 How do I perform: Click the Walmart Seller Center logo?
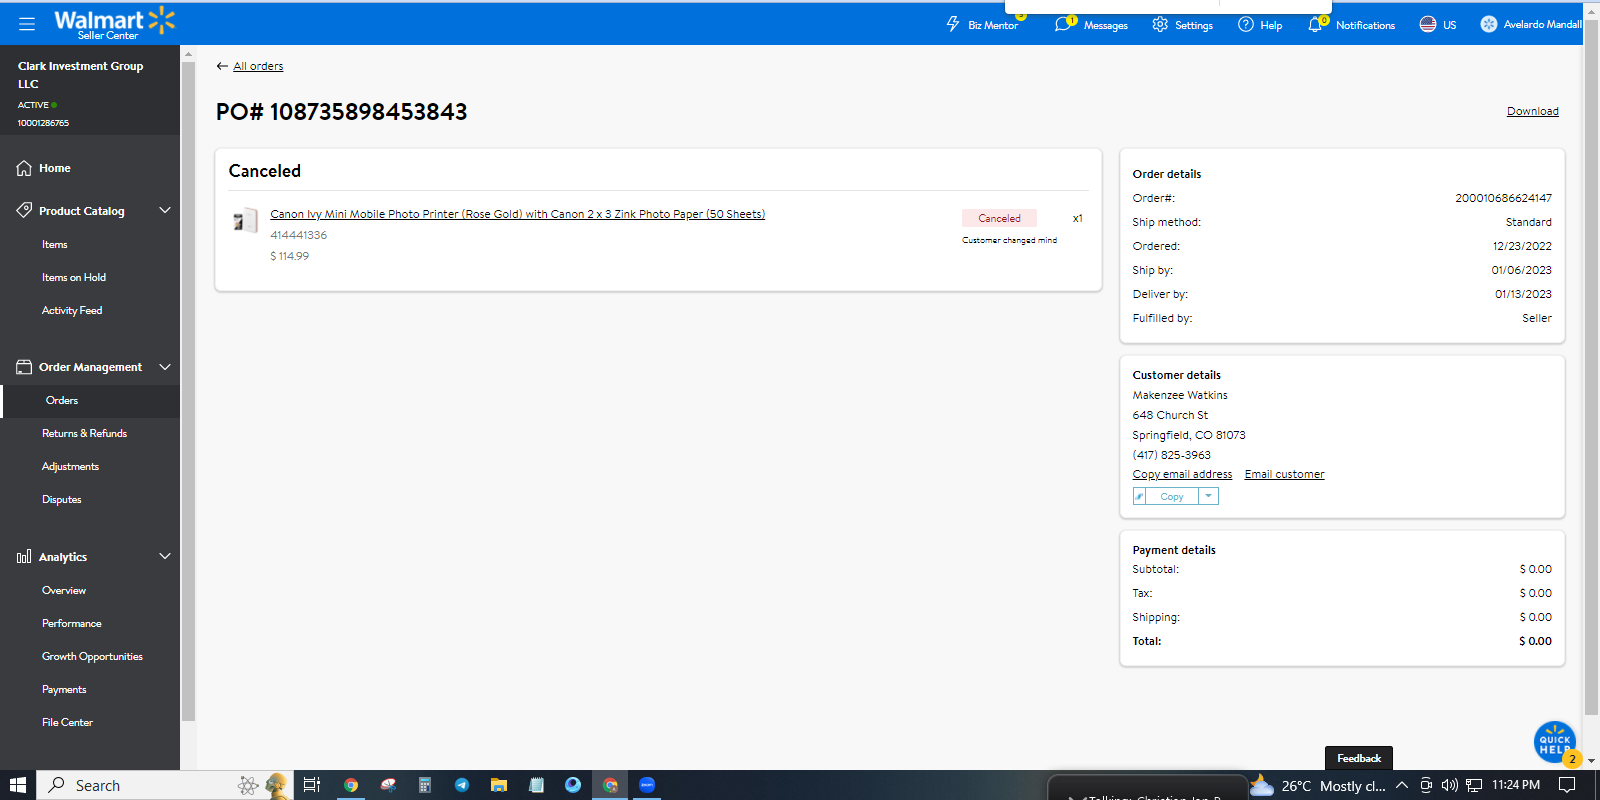(114, 23)
